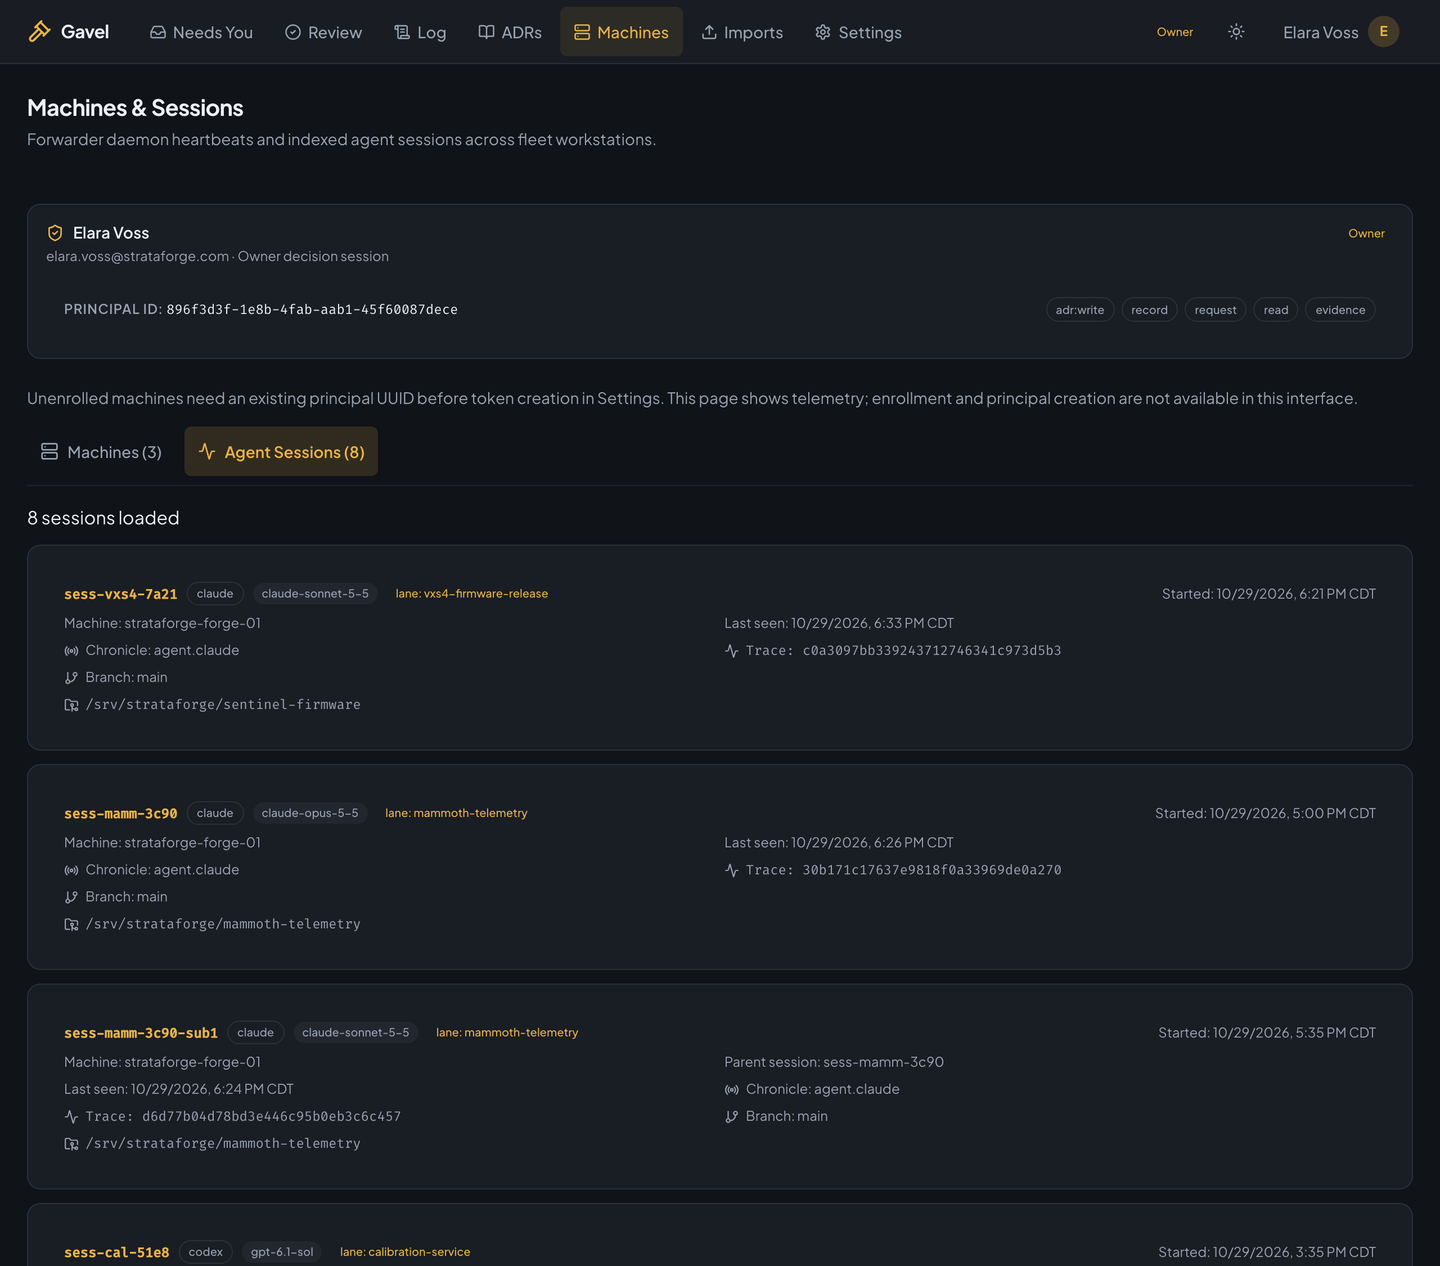Click the chronicle icon in sess-mamm-3c90-sub1 card

coord(732,1090)
